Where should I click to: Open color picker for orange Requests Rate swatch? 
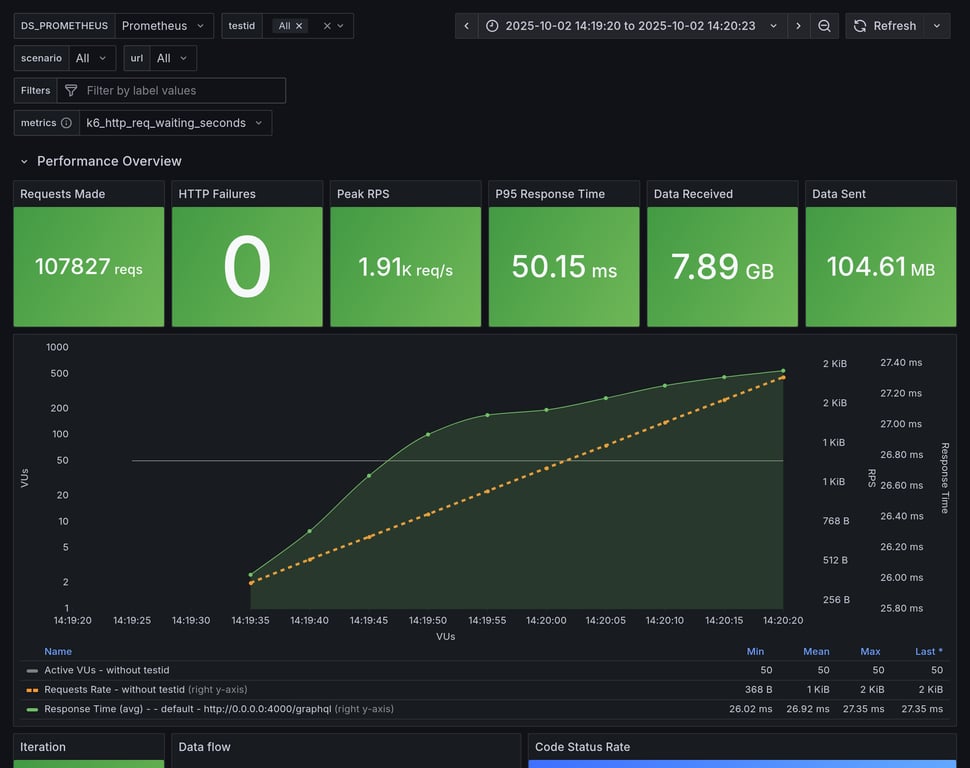32,689
